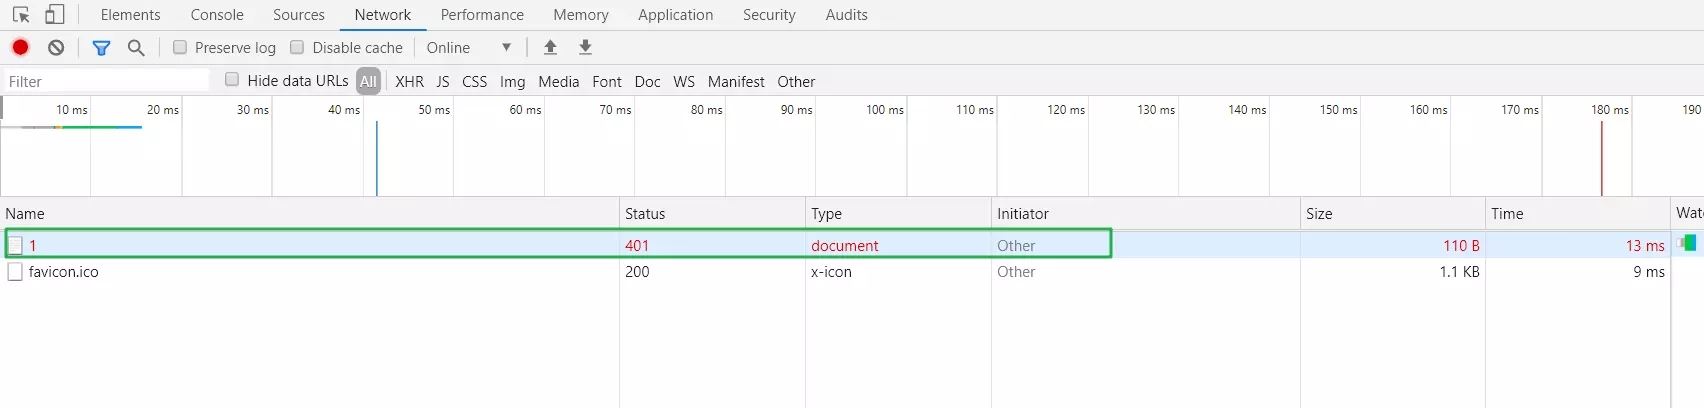Click the import HAR upload arrow icon
This screenshot has width=1704, height=408.
tap(550, 47)
